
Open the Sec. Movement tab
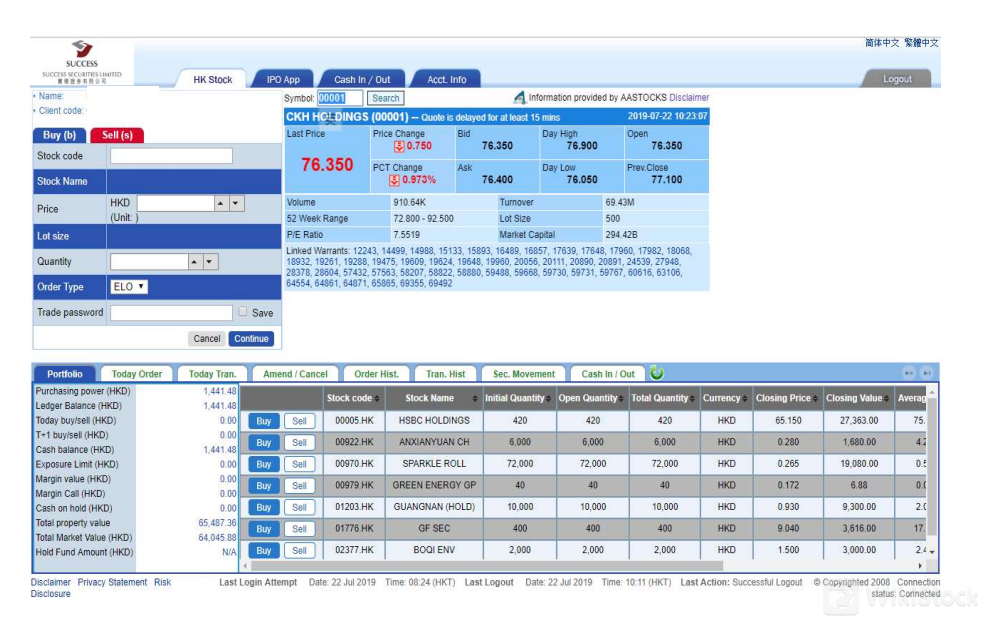point(524,374)
